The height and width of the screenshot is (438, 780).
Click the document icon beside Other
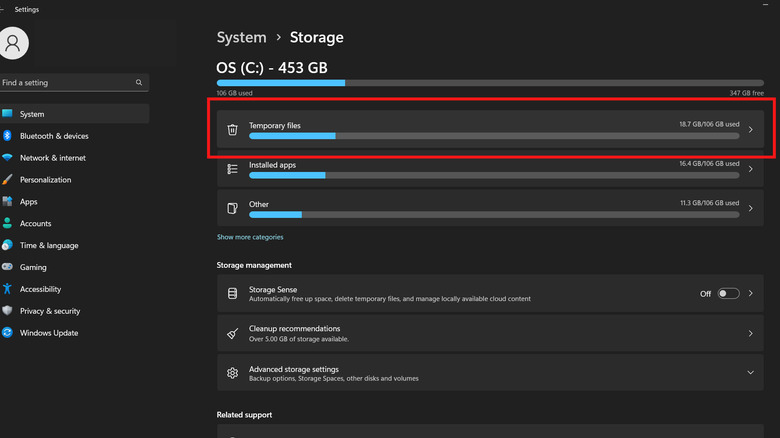232,208
